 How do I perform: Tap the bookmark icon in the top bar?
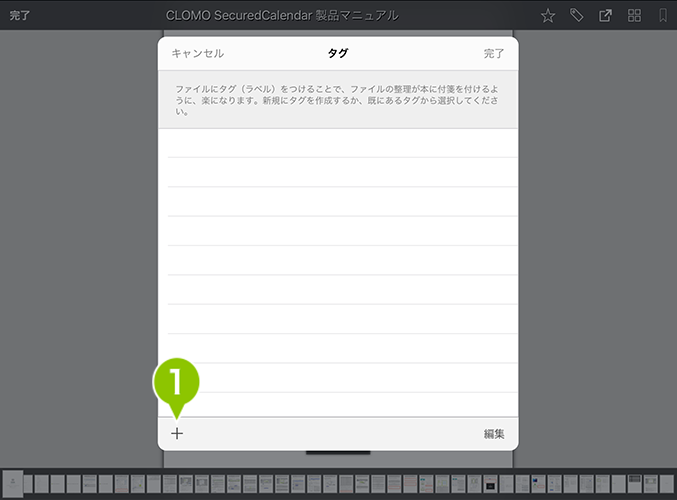663,16
